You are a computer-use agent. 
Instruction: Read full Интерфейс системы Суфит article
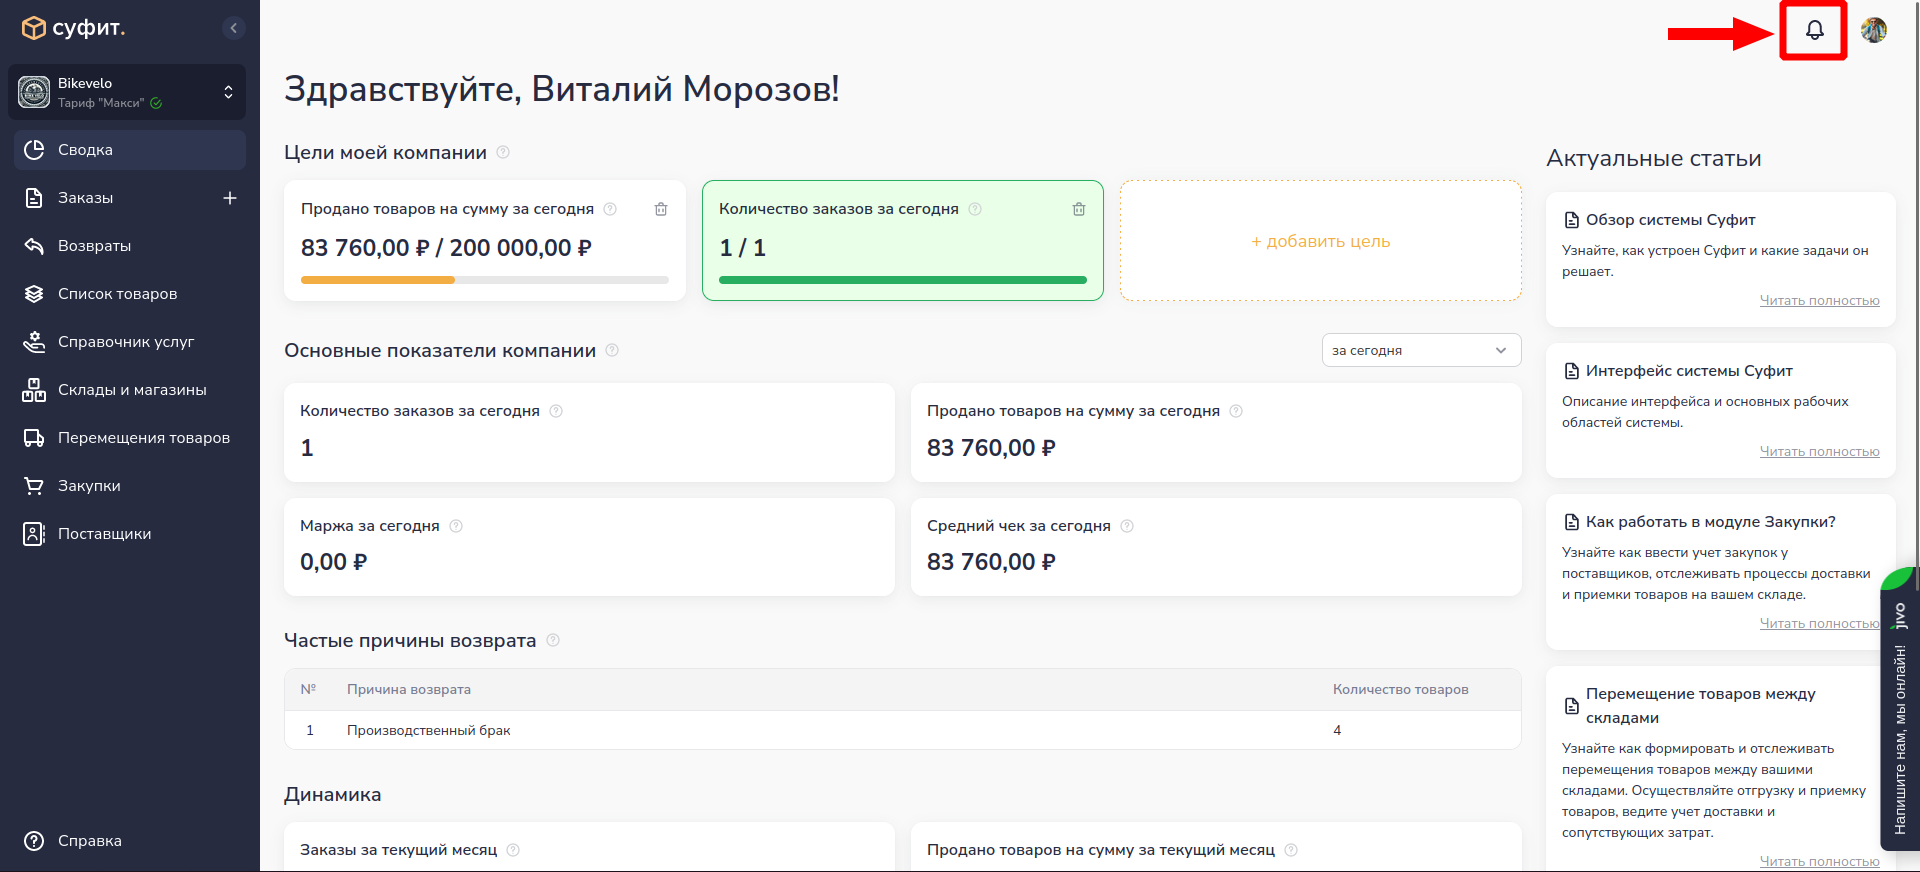click(x=1819, y=452)
